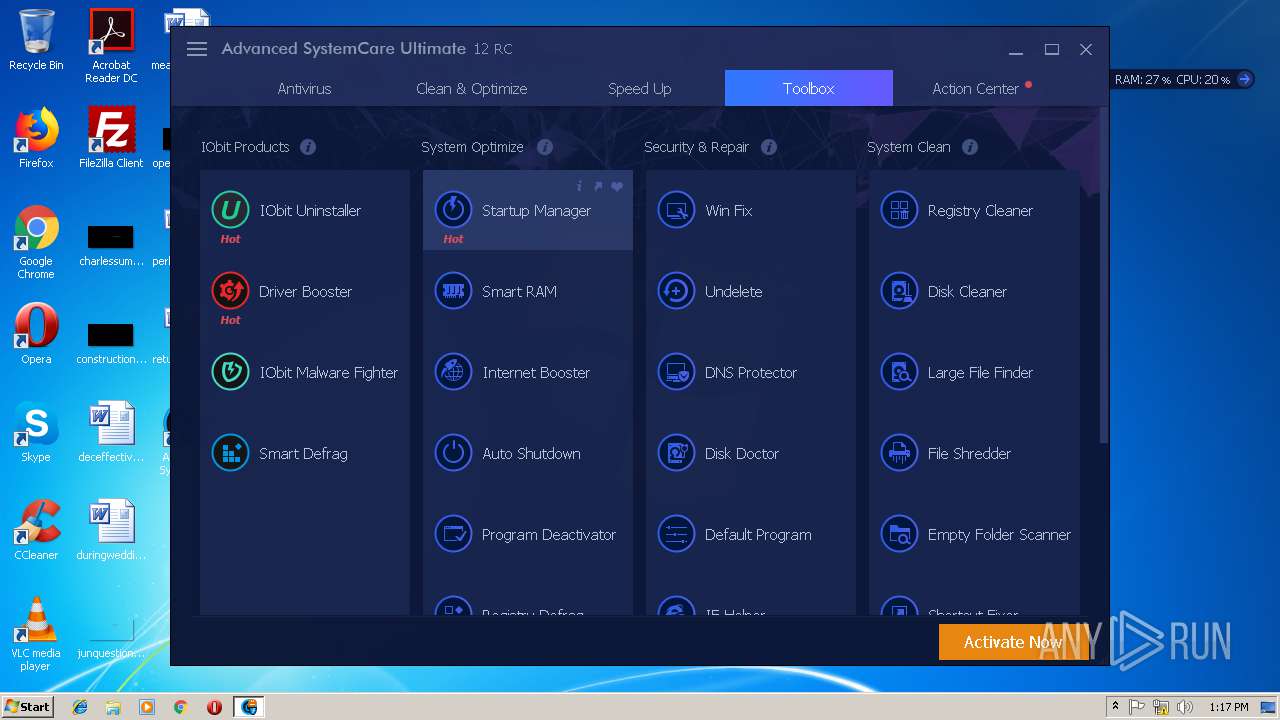Click Startup Manager info icon
The image size is (1280, 720).
point(579,186)
